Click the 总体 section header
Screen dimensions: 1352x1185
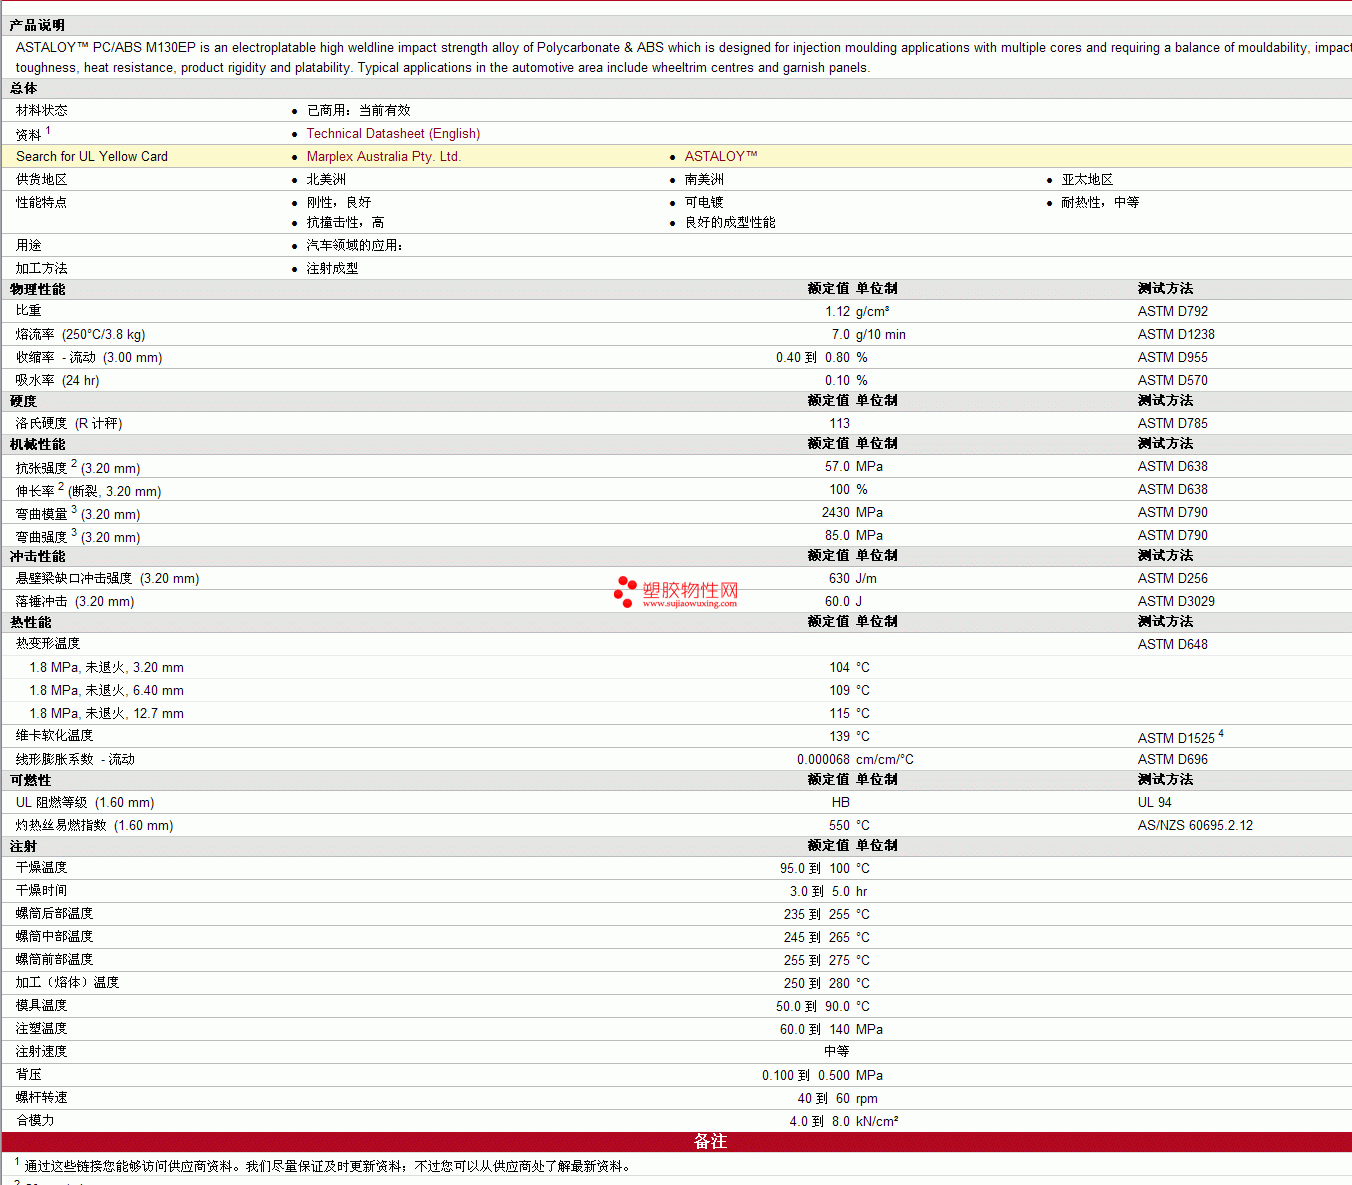pyautogui.click(x=23, y=88)
